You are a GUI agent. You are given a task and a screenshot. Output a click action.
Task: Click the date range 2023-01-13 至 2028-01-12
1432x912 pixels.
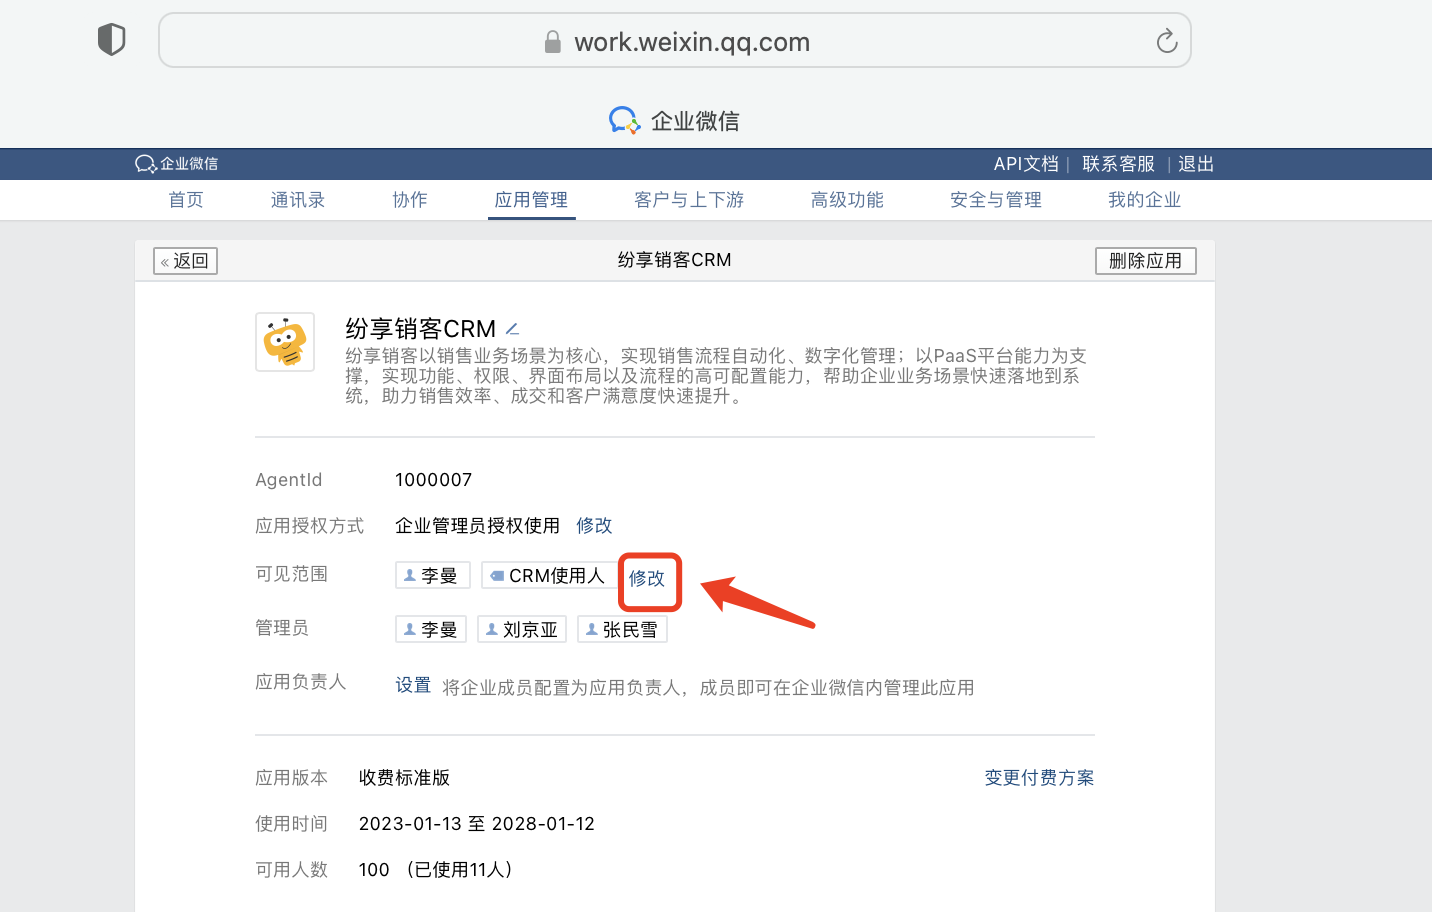point(477,823)
